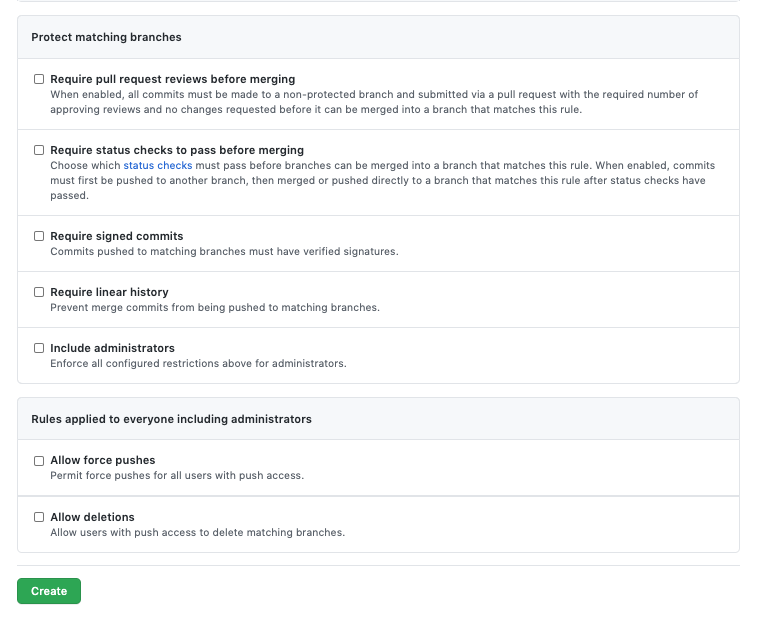Click the Prevent merge commits description text
The height and width of the screenshot is (627, 771).
[x=215, y=307]
